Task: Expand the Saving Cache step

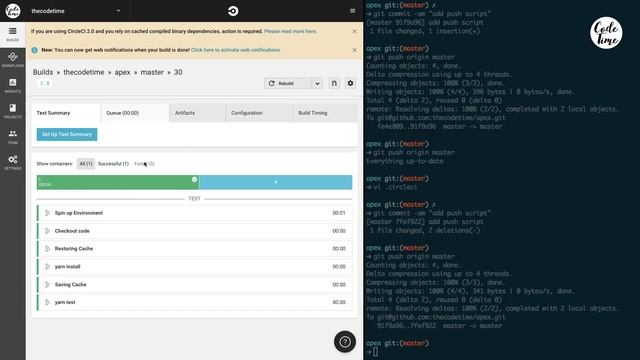Action: point(195,284)
